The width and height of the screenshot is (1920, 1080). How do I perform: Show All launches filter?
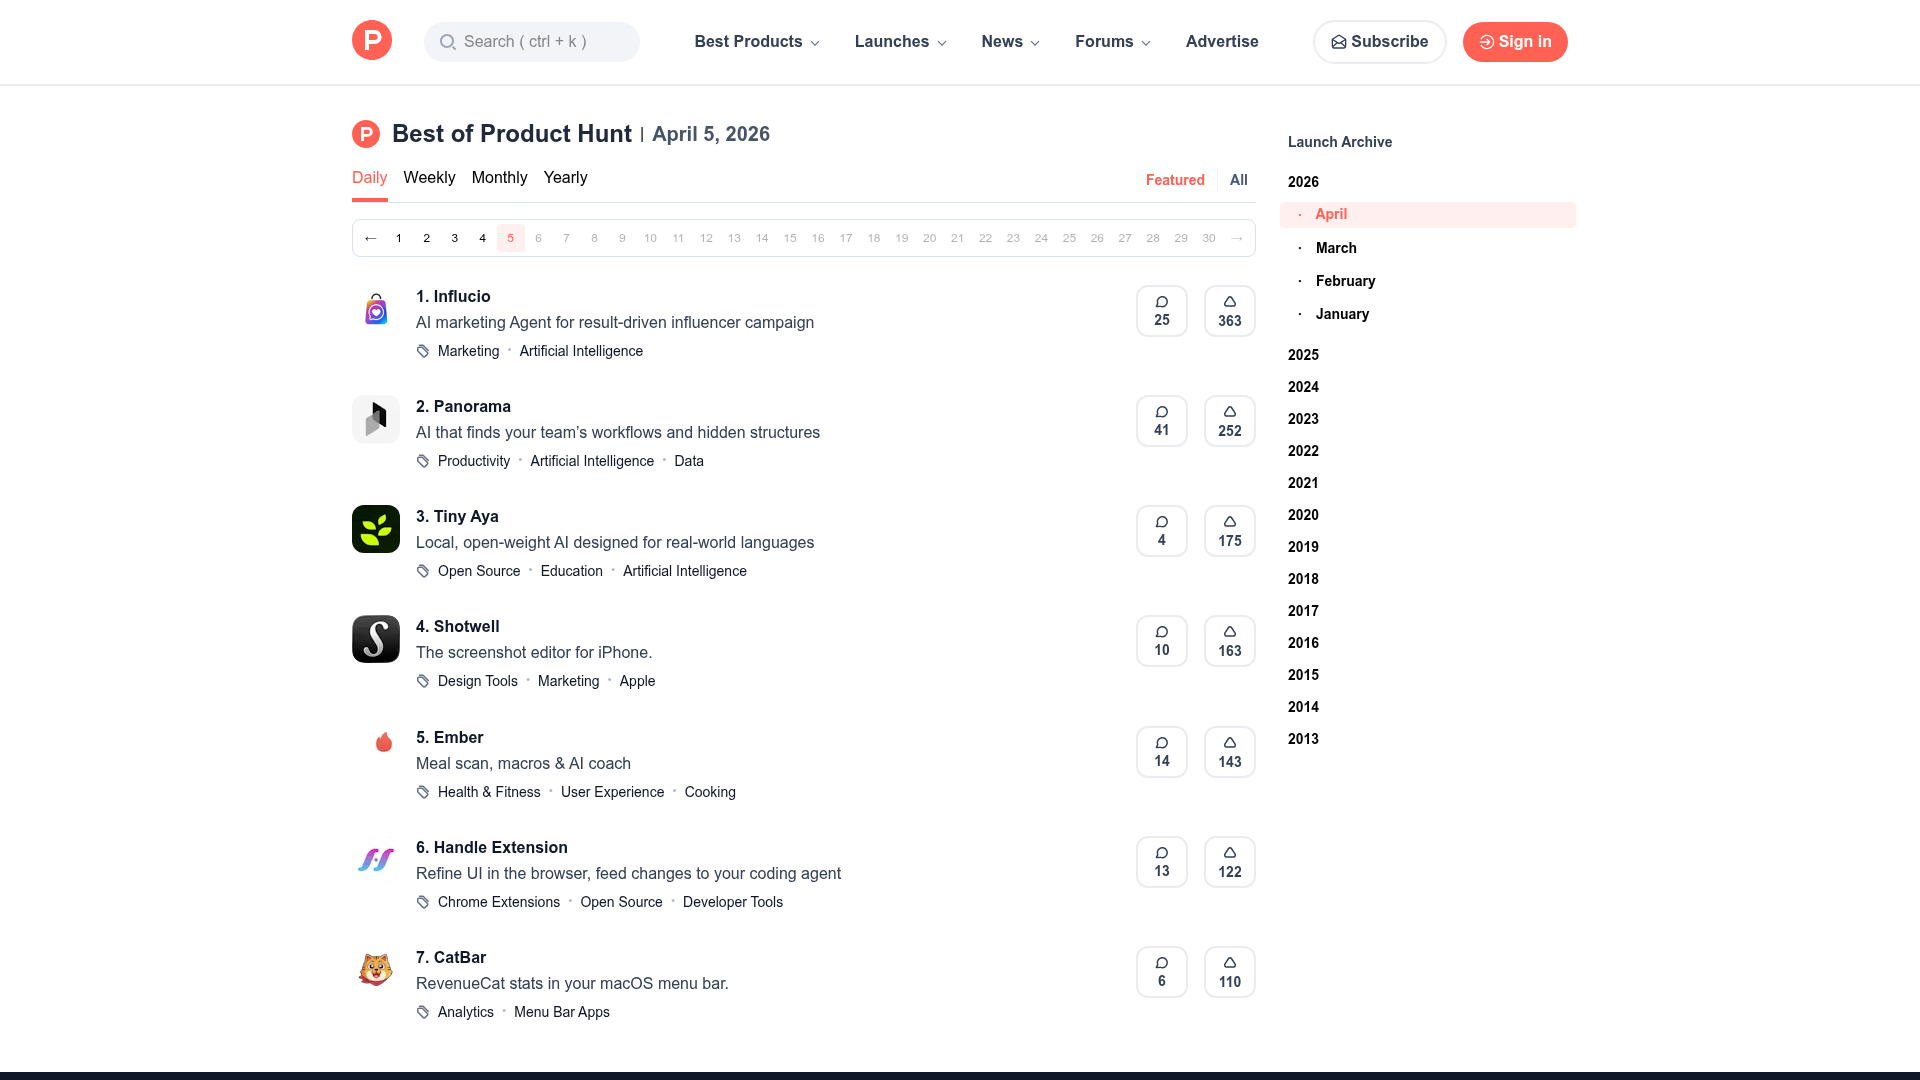coord(1239,180)
